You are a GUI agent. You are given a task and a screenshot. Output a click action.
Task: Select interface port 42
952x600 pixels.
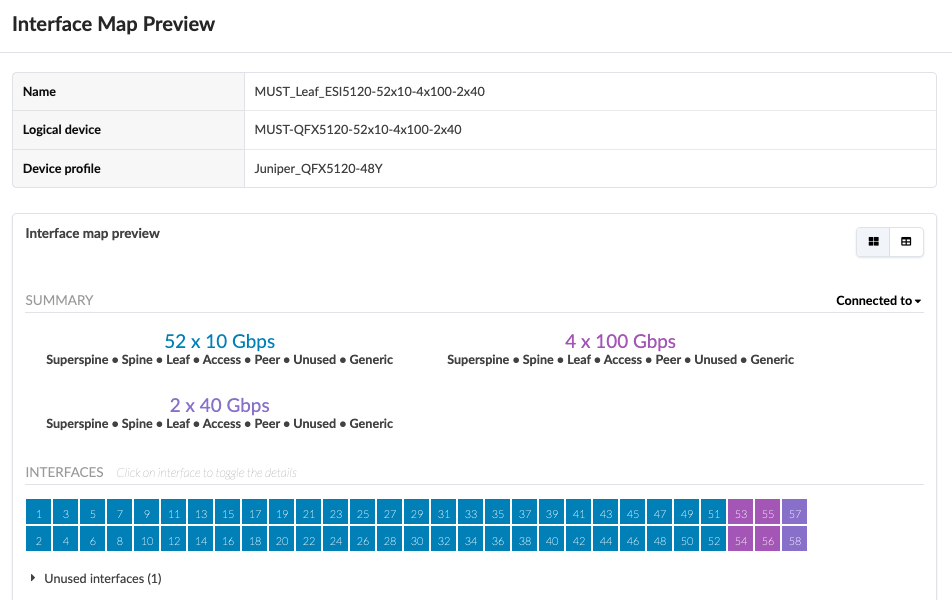coord(579,539)
